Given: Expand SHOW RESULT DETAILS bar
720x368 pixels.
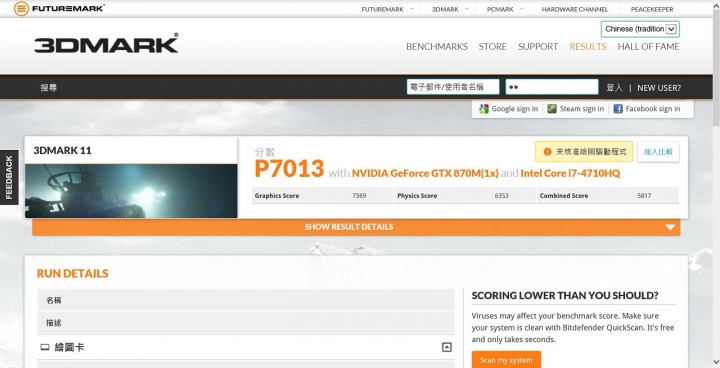Looking at the screenshot, I should [356, 227].
